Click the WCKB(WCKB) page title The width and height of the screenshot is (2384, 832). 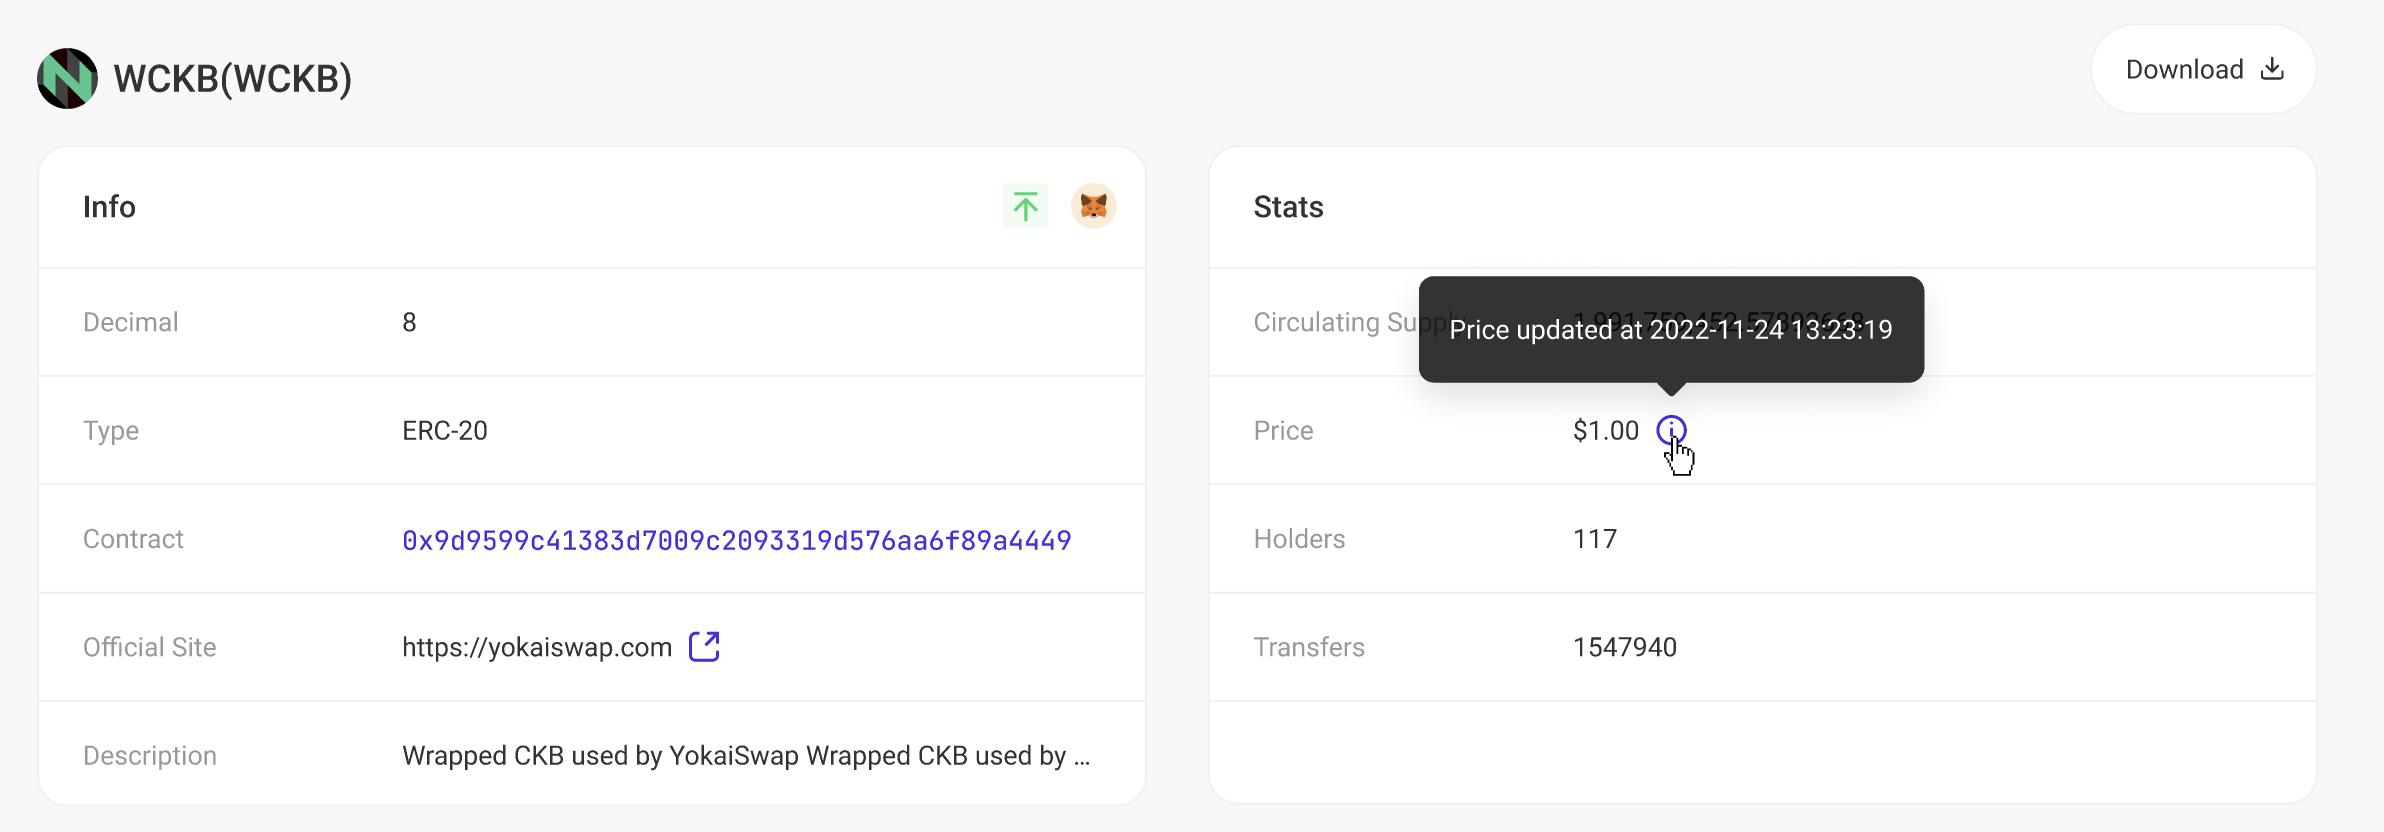click(x=232, y=77)
